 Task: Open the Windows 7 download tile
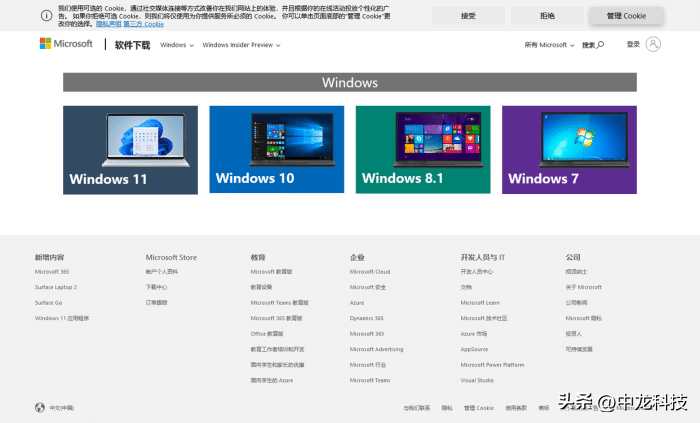[x=570, y=149]
